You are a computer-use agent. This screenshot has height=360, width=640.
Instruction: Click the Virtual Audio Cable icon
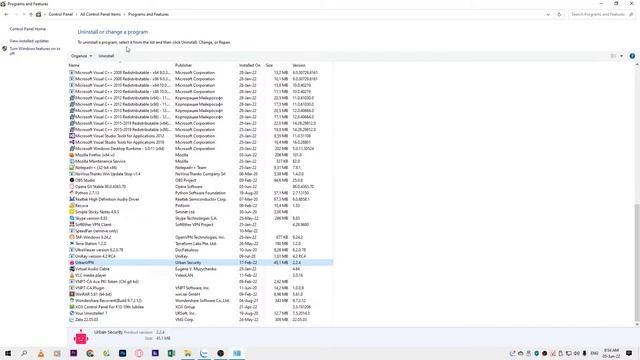point(72,269)
